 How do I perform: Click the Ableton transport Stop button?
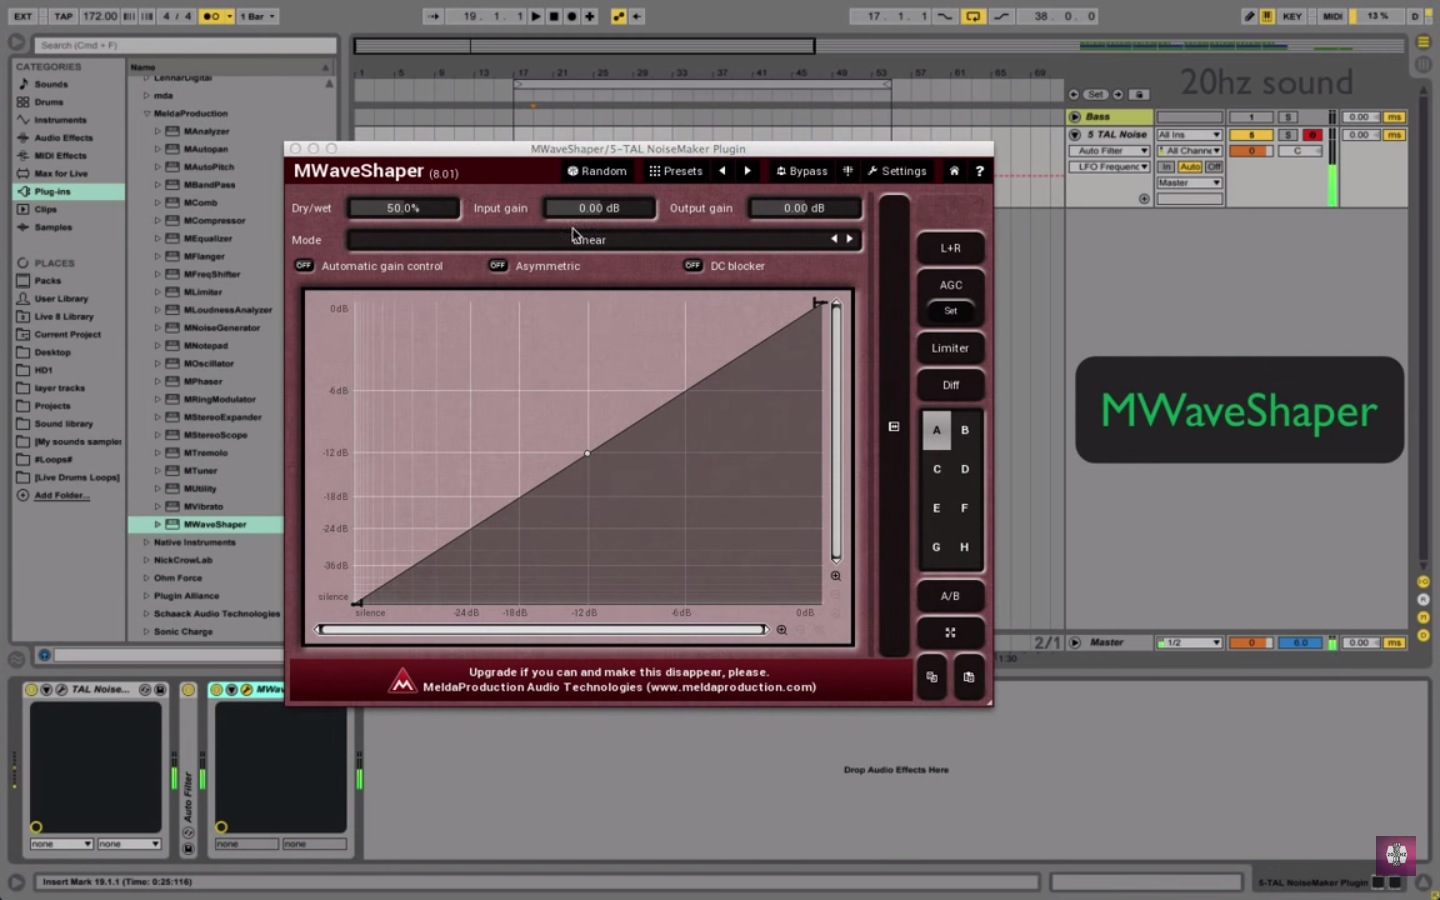[x=554, y=16]
